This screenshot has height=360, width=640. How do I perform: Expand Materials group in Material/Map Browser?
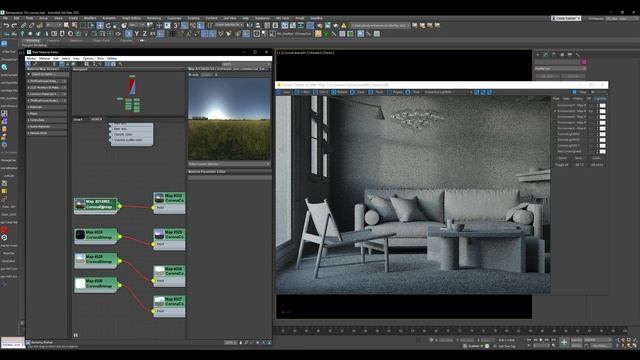click(47, 107)
